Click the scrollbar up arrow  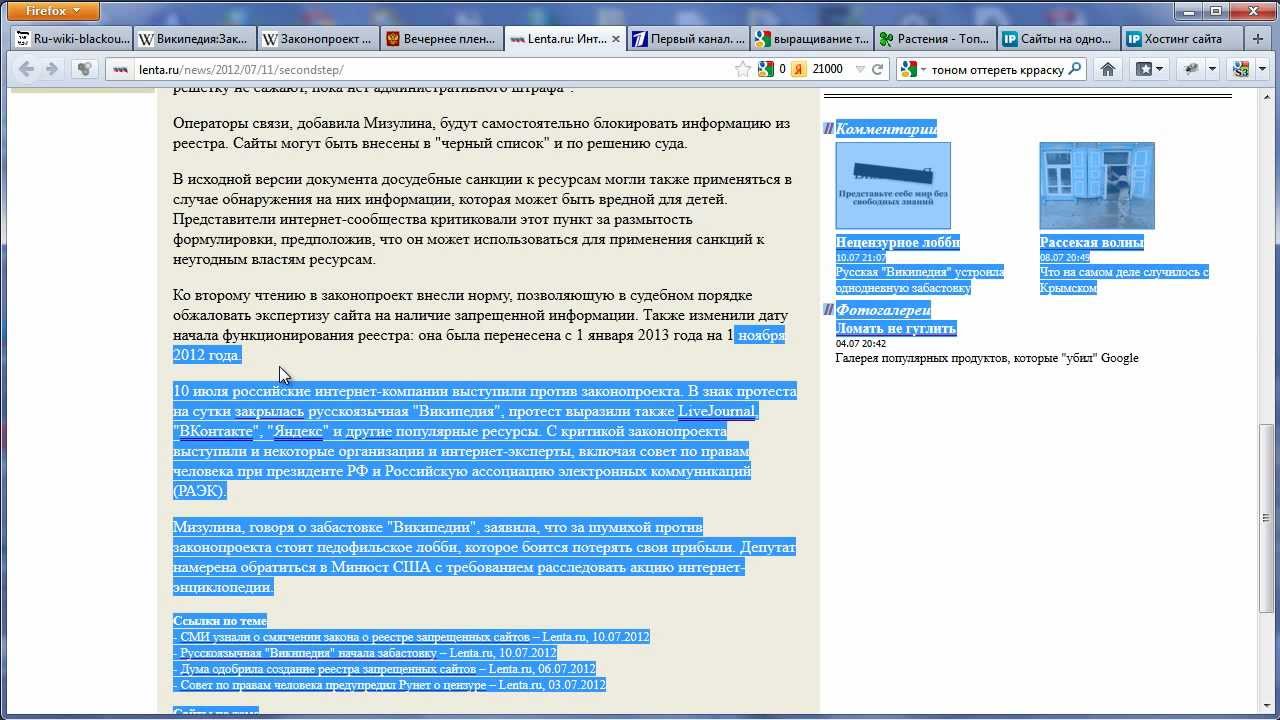(1267, 97)
